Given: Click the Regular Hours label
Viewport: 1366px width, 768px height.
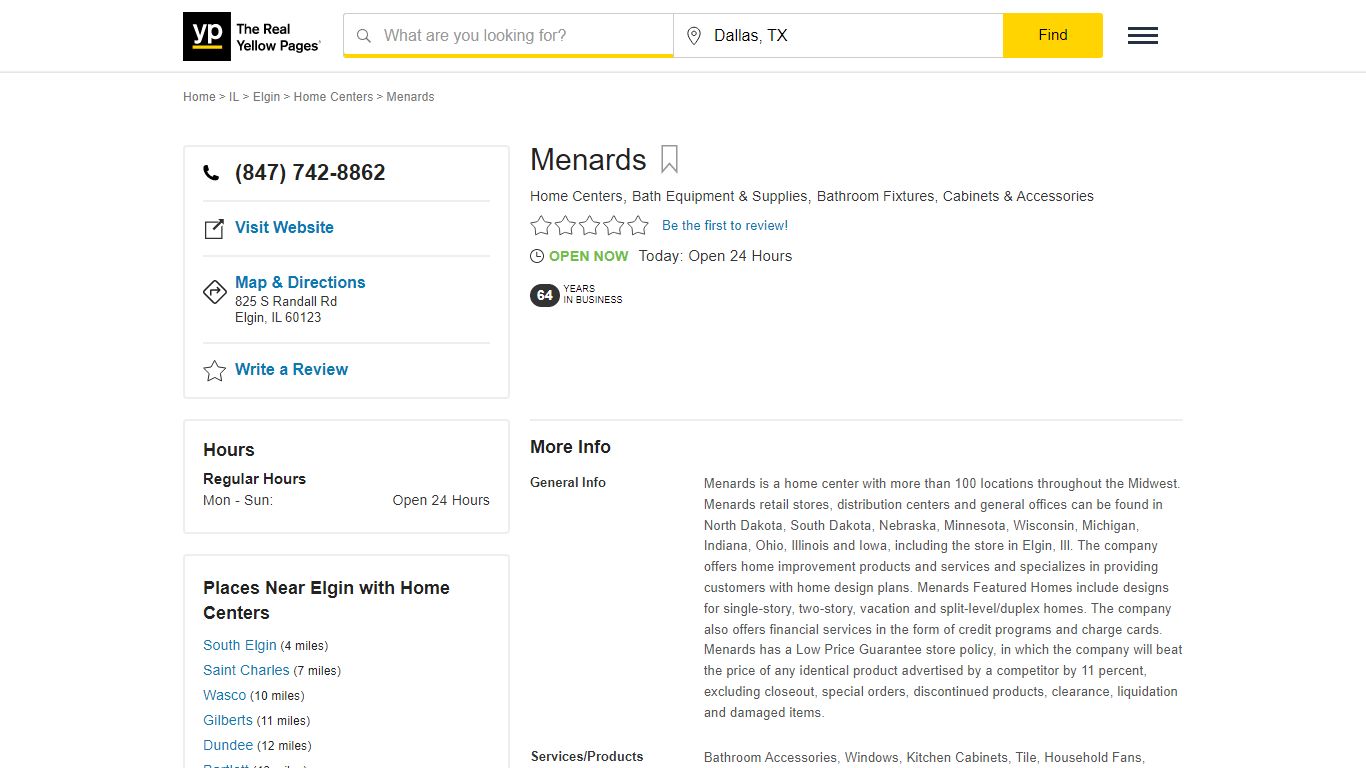Looking at the screenshot, I should pos(254,479).
